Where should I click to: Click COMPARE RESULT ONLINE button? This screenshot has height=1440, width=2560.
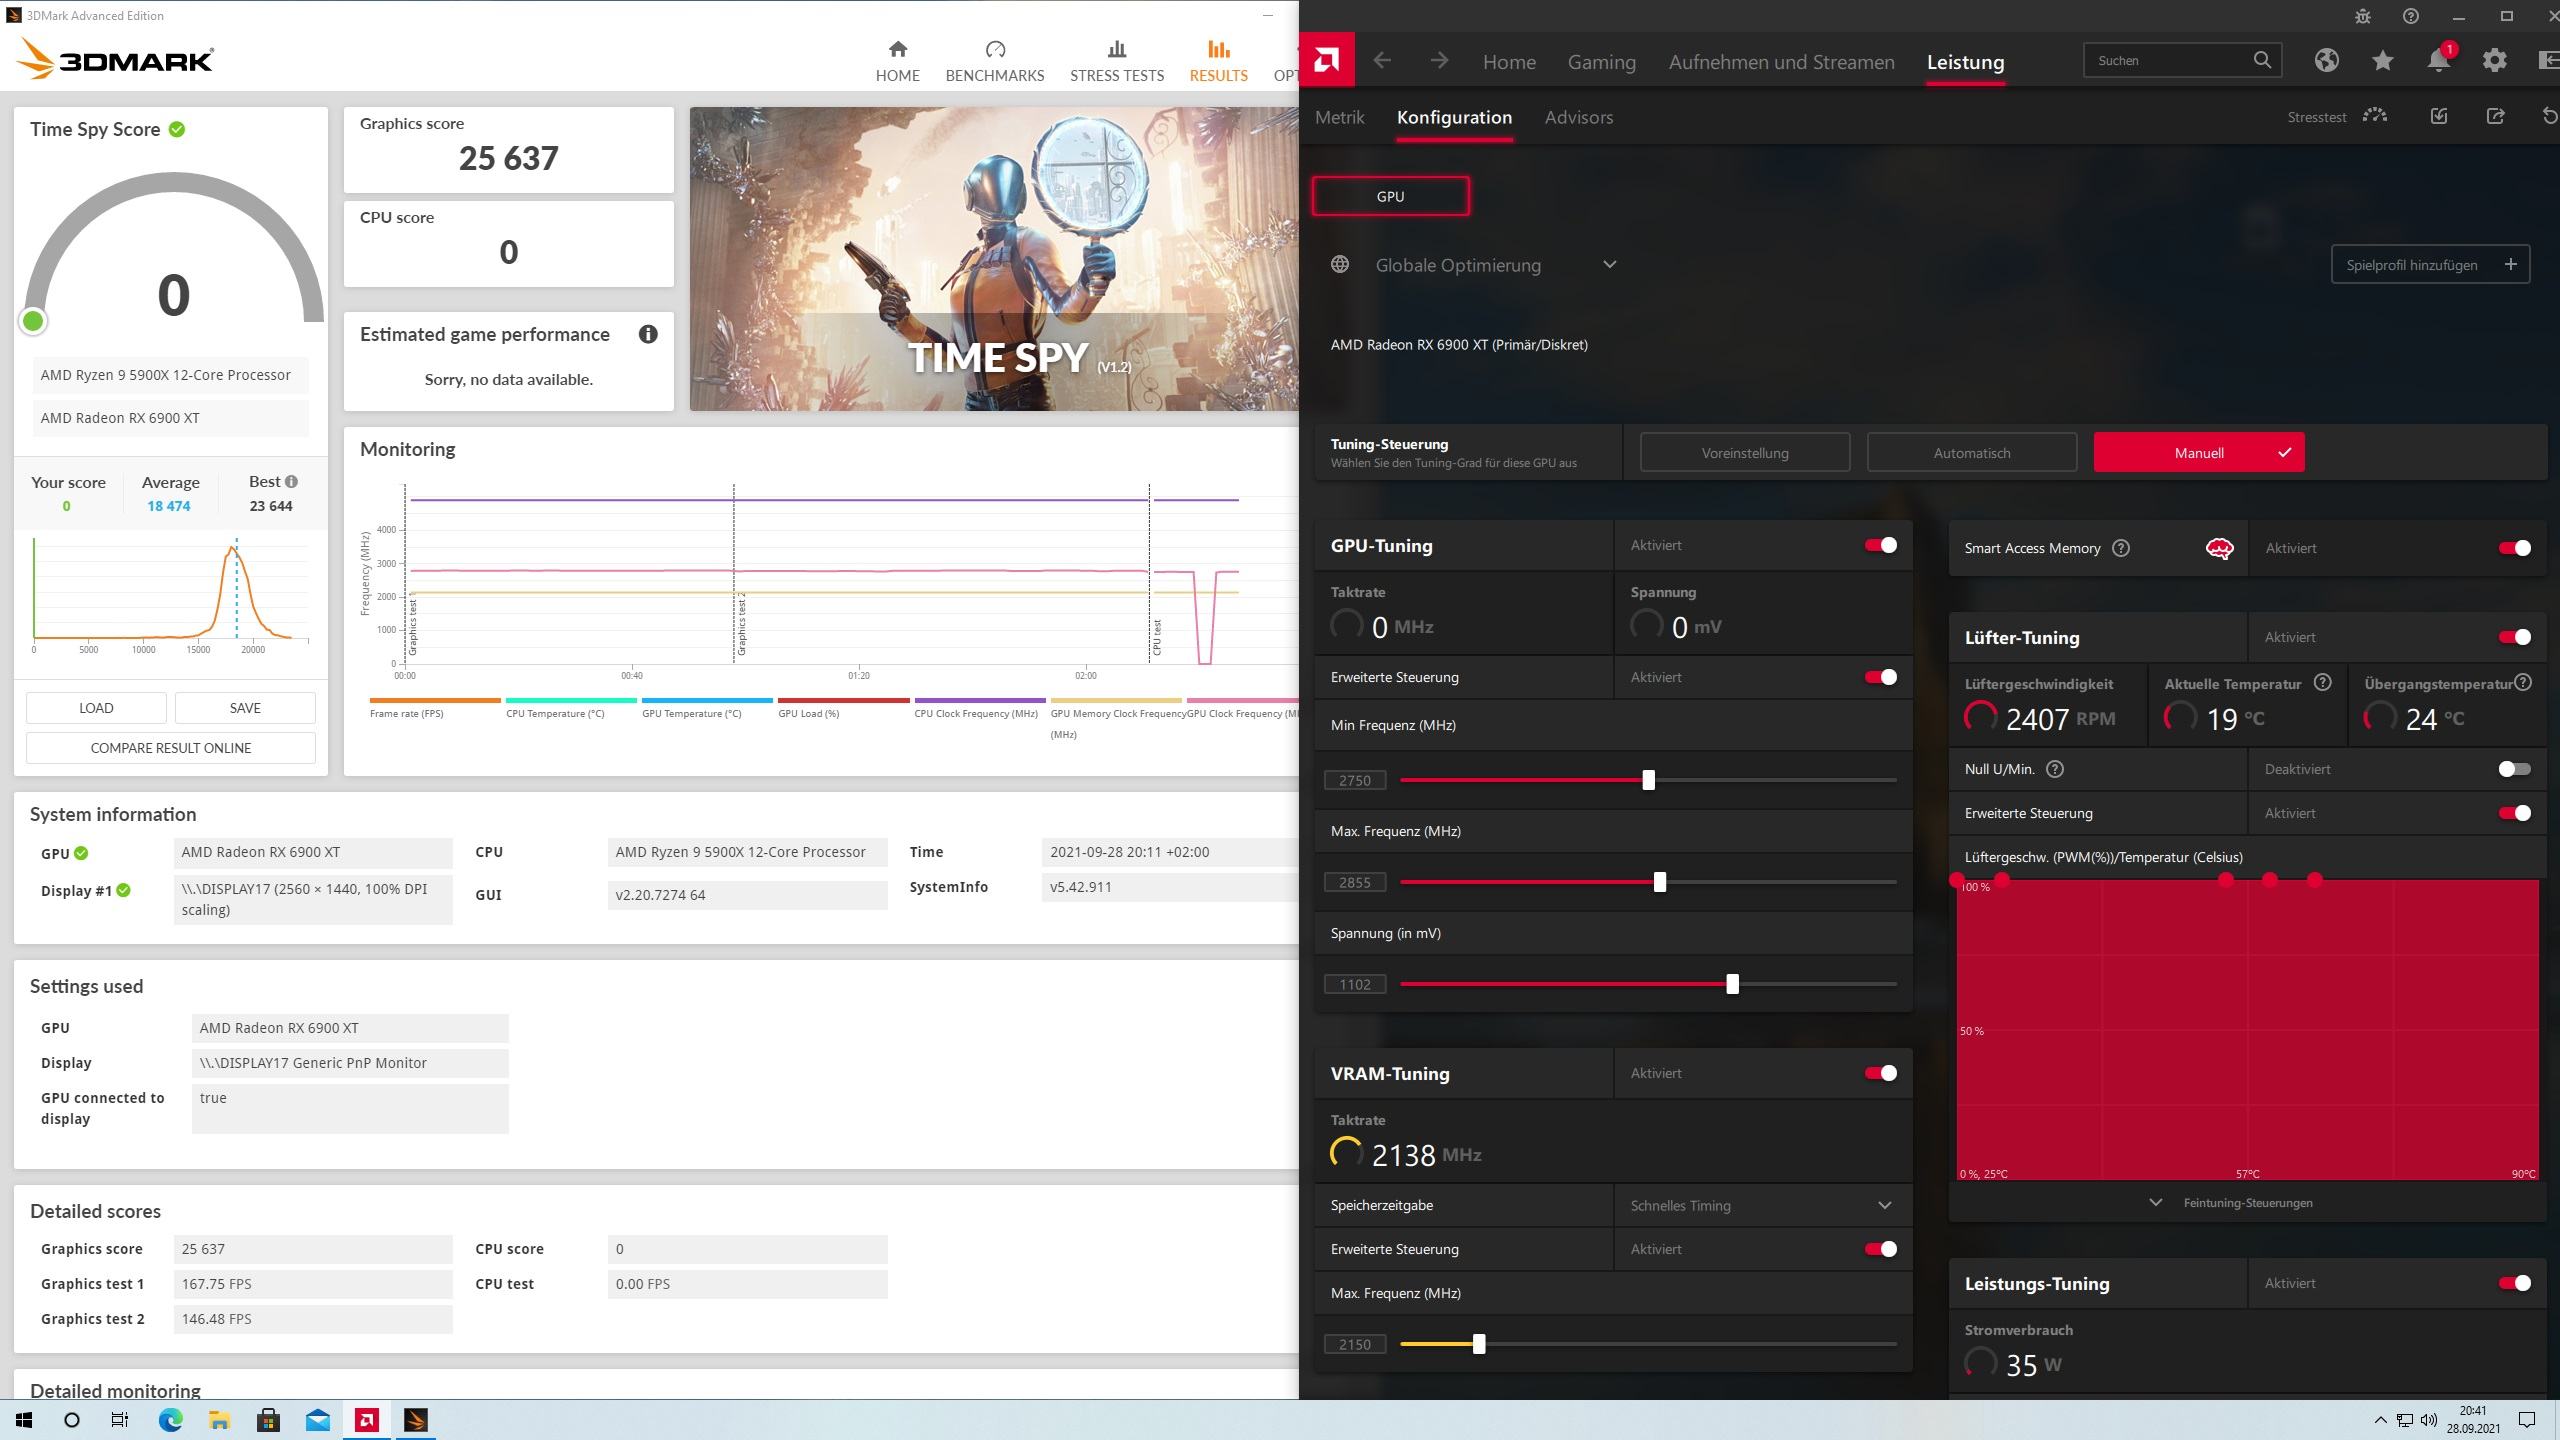(170, 748)
